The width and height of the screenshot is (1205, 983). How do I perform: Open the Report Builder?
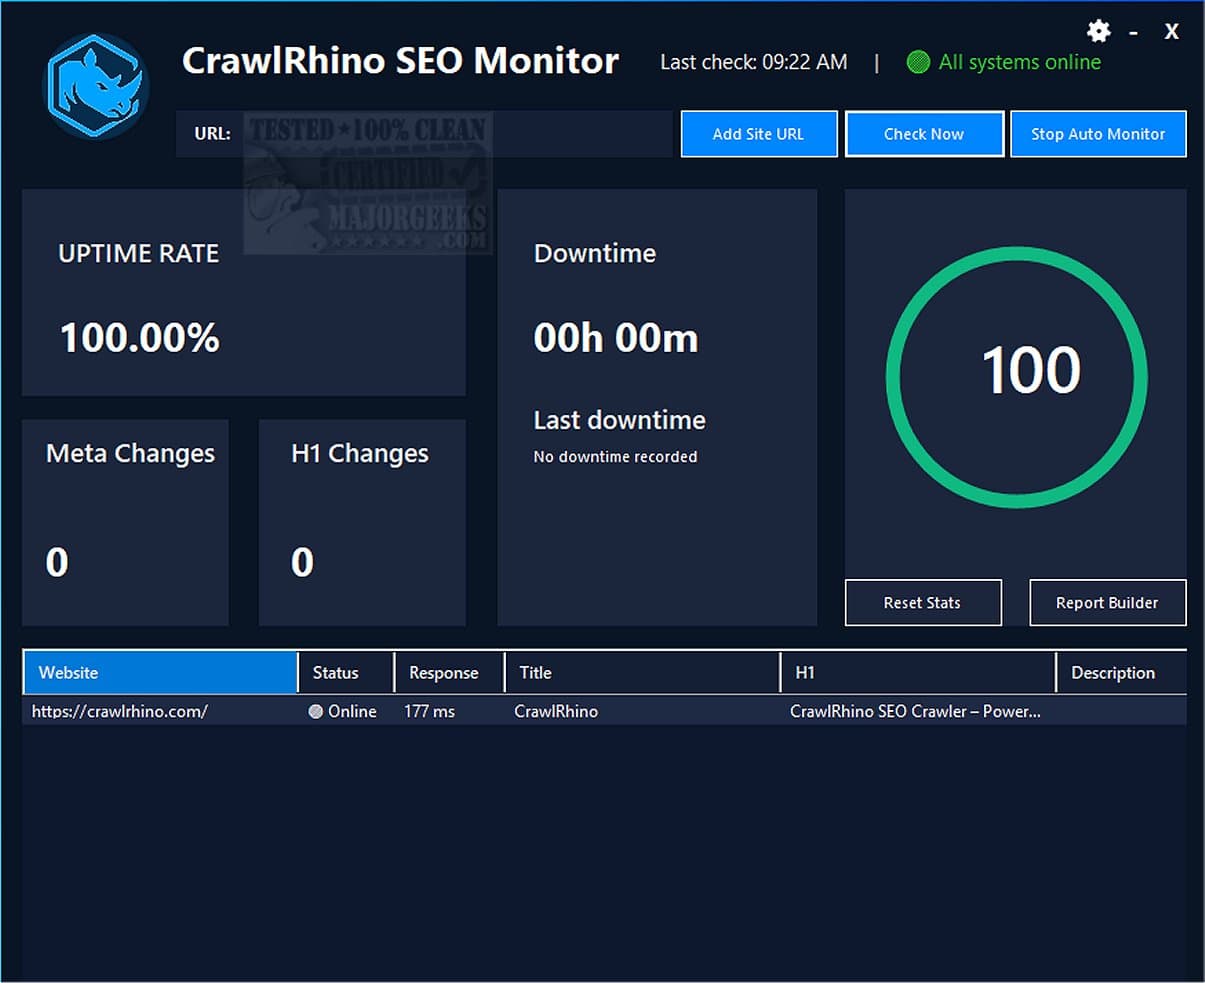pos(1107,602)
